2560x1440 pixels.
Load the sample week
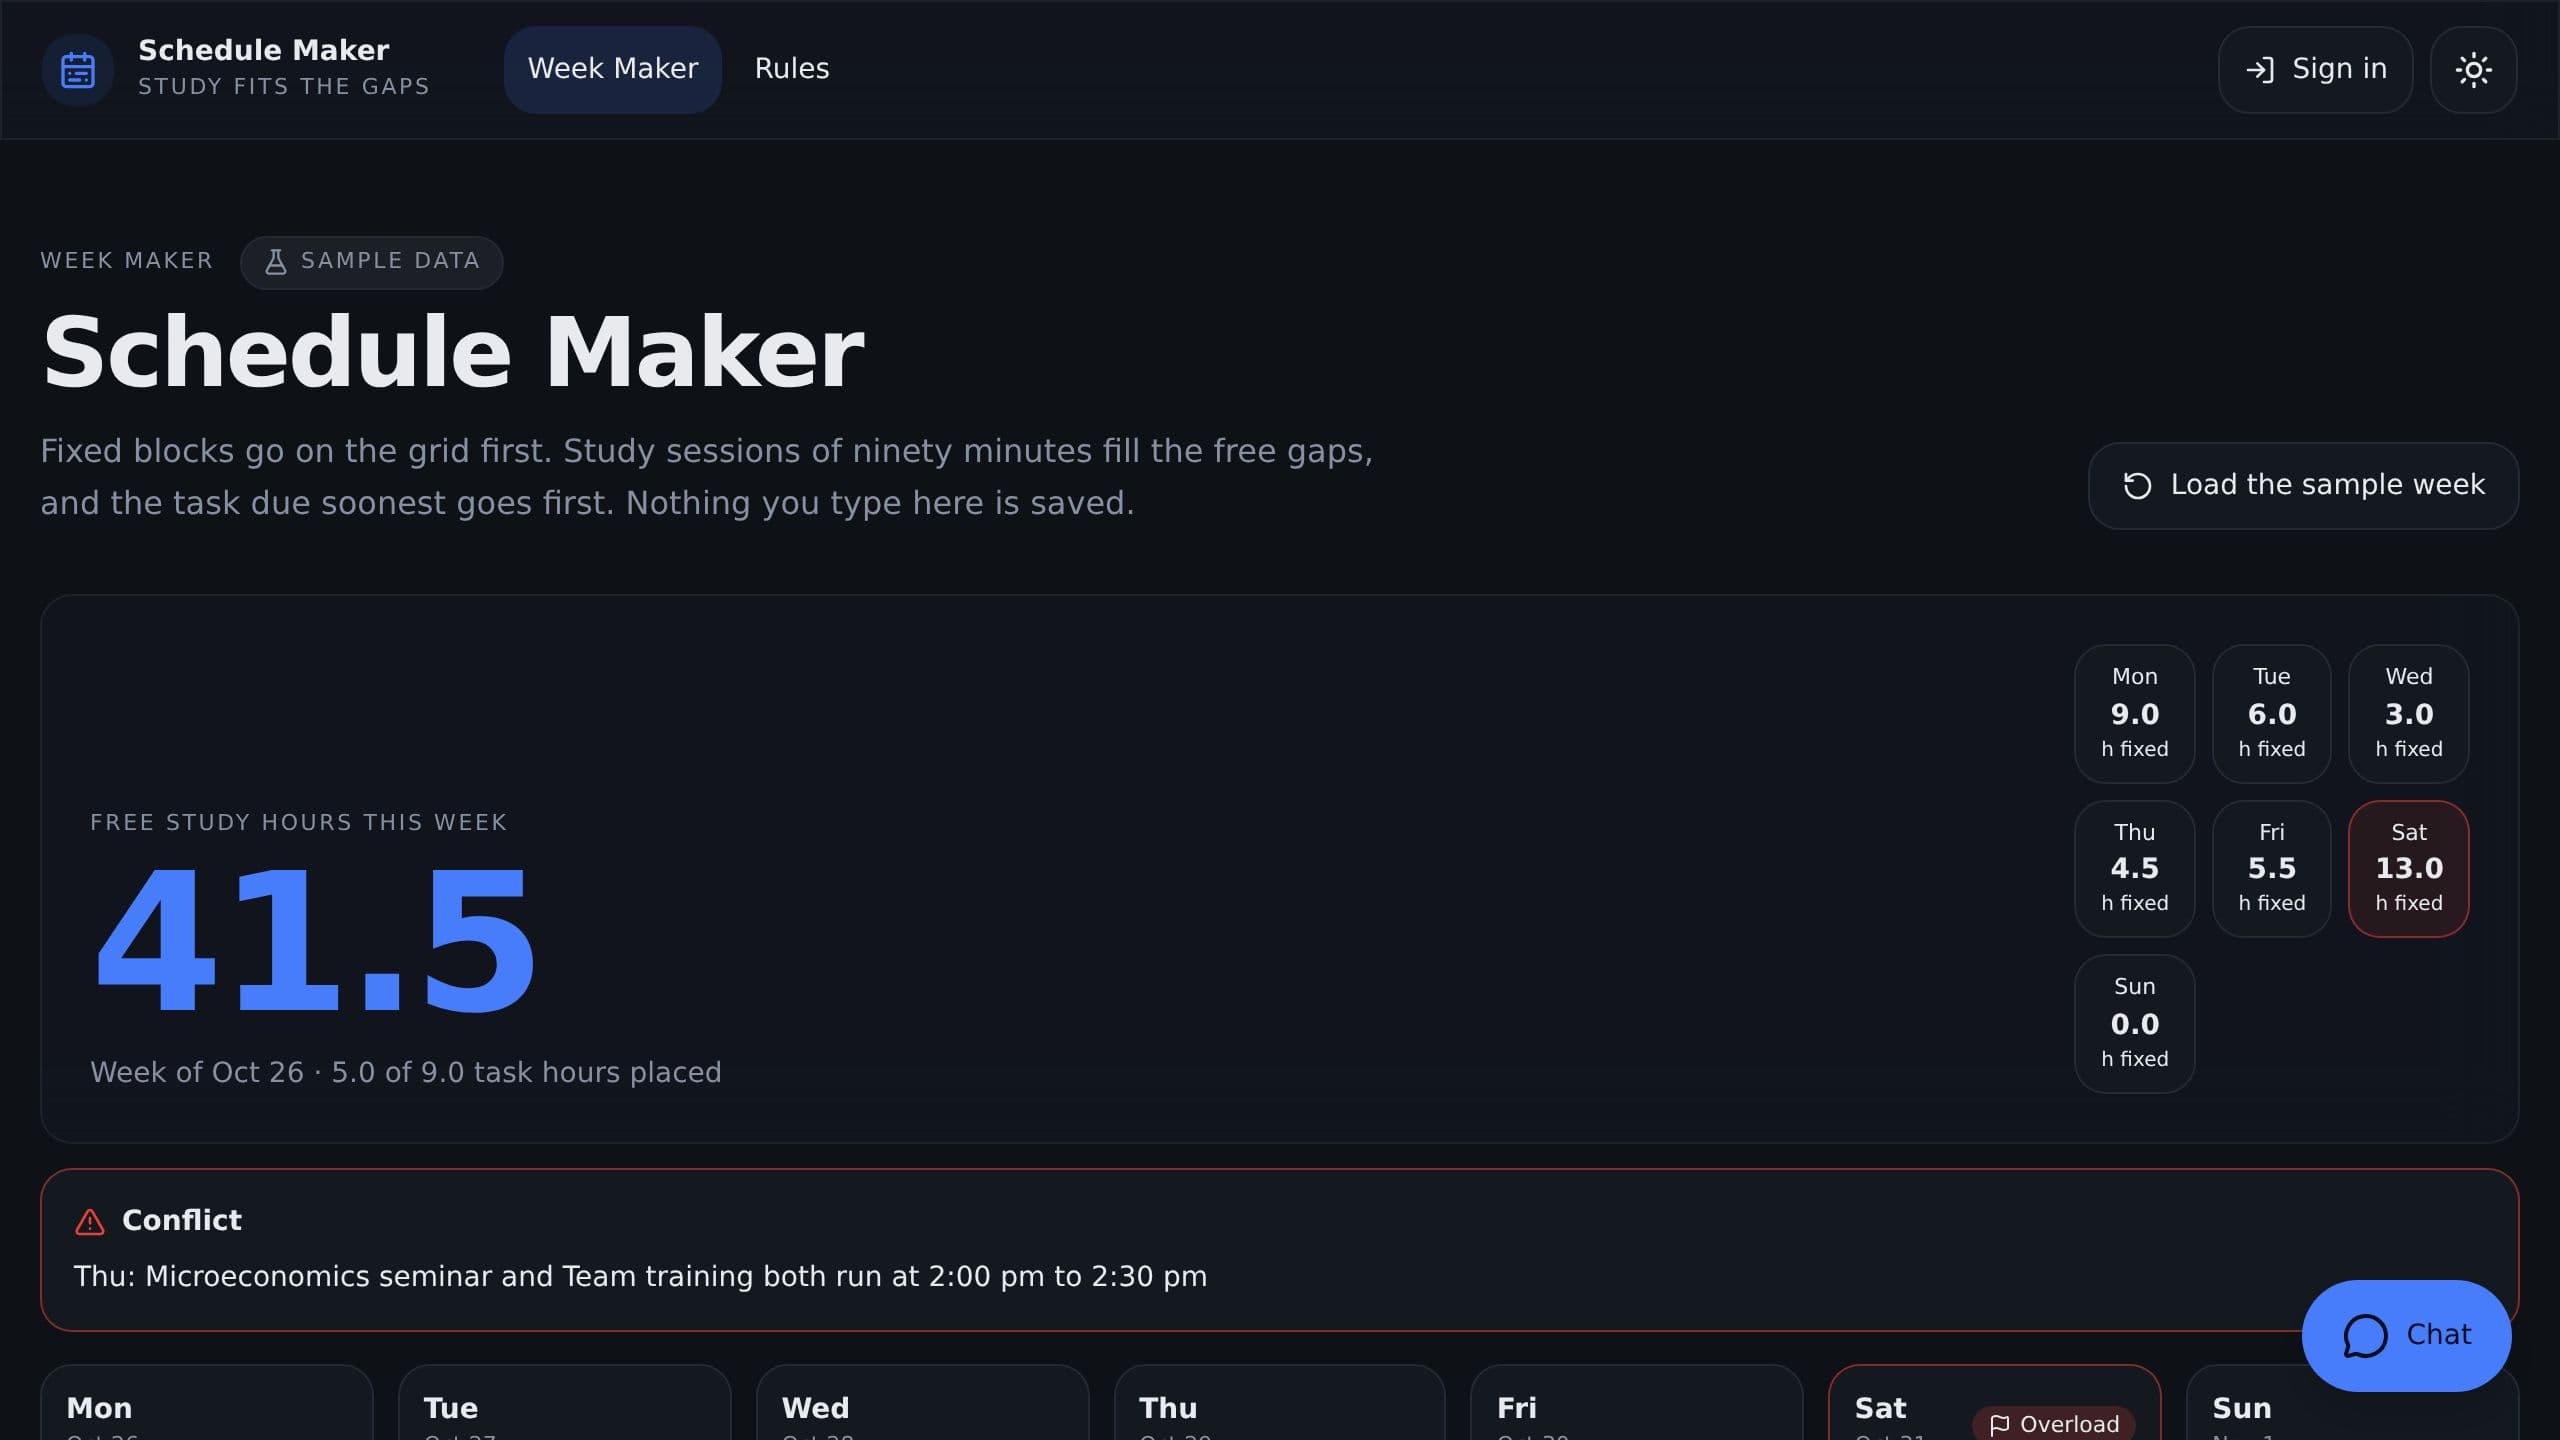[x=2303, y=486]
